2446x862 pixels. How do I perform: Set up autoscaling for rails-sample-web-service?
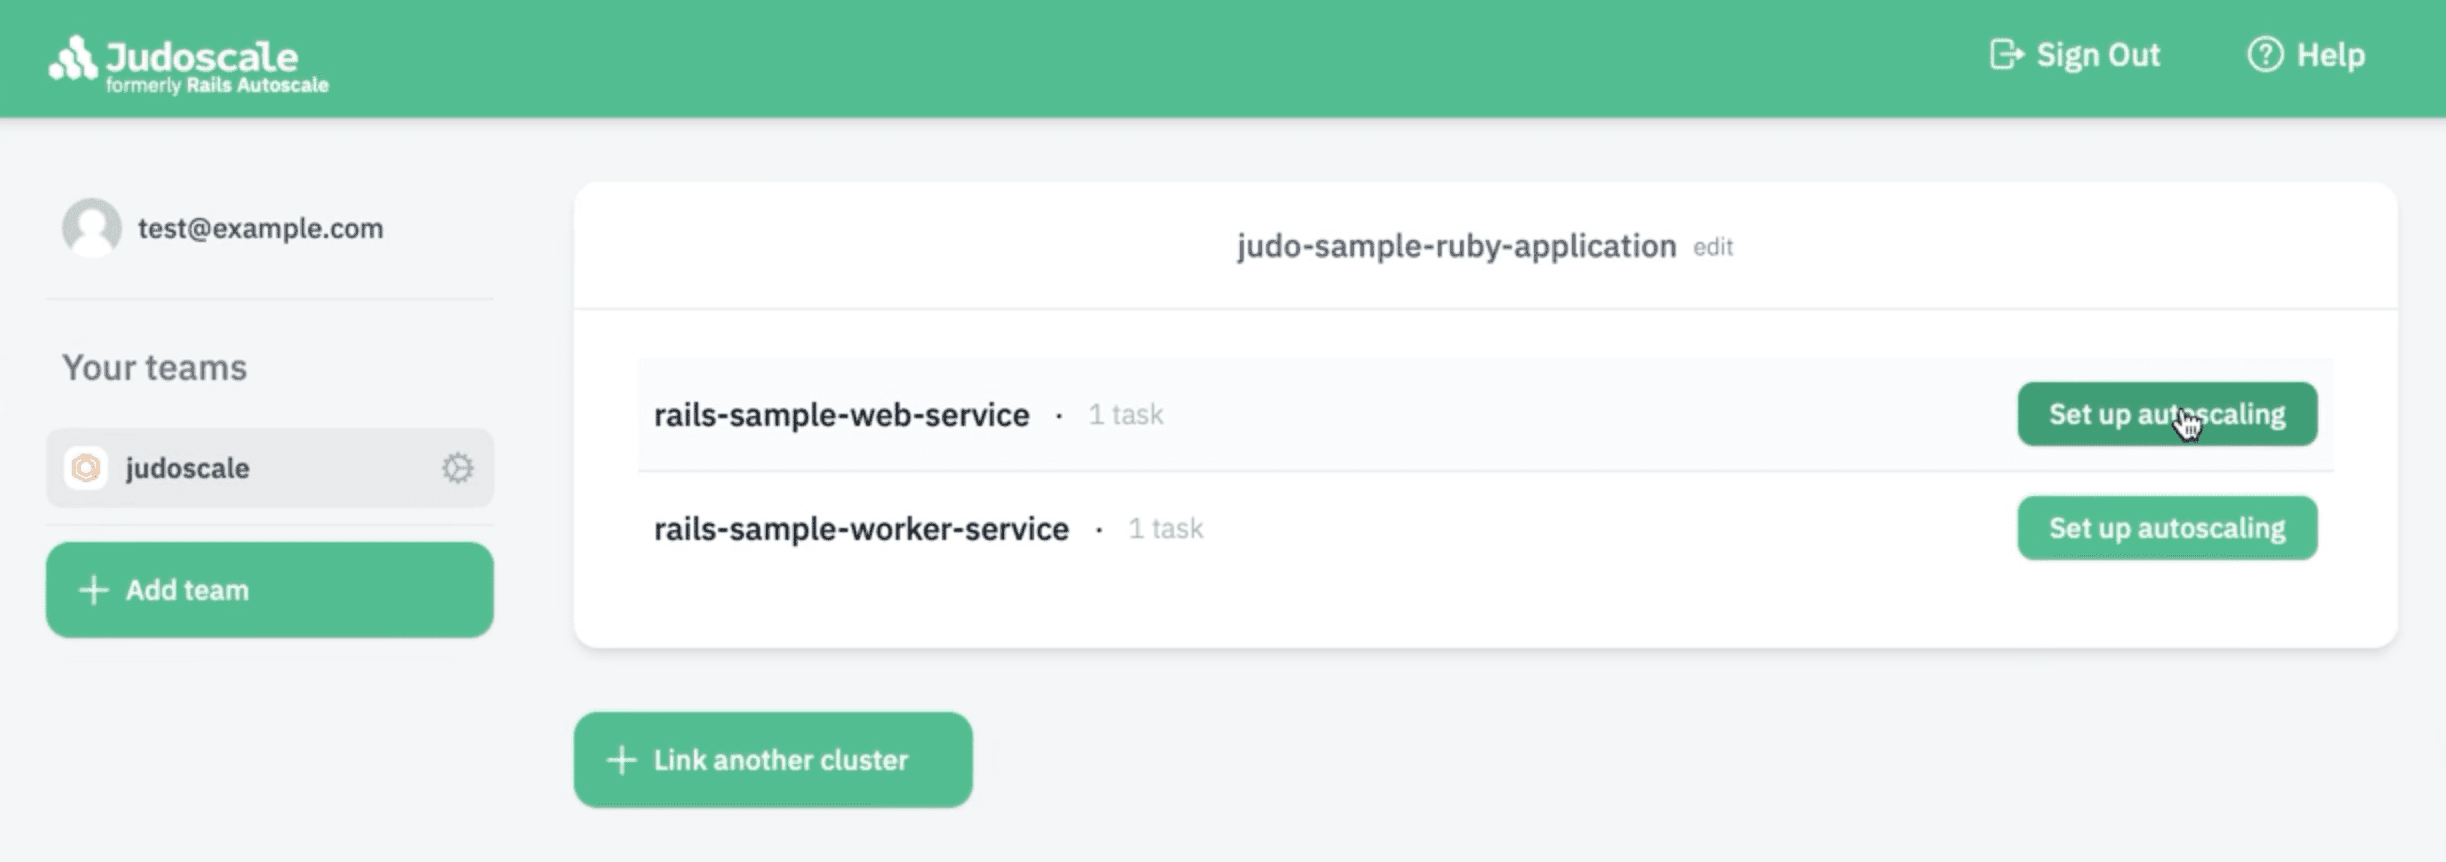tap(2167, 414)
